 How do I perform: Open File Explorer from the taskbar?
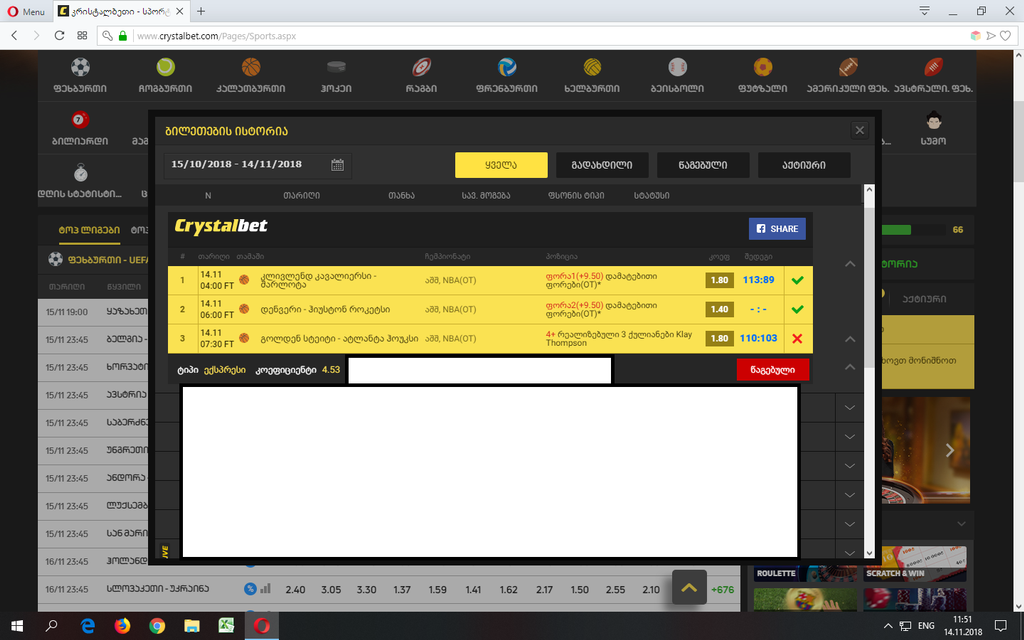coord(191,626)
